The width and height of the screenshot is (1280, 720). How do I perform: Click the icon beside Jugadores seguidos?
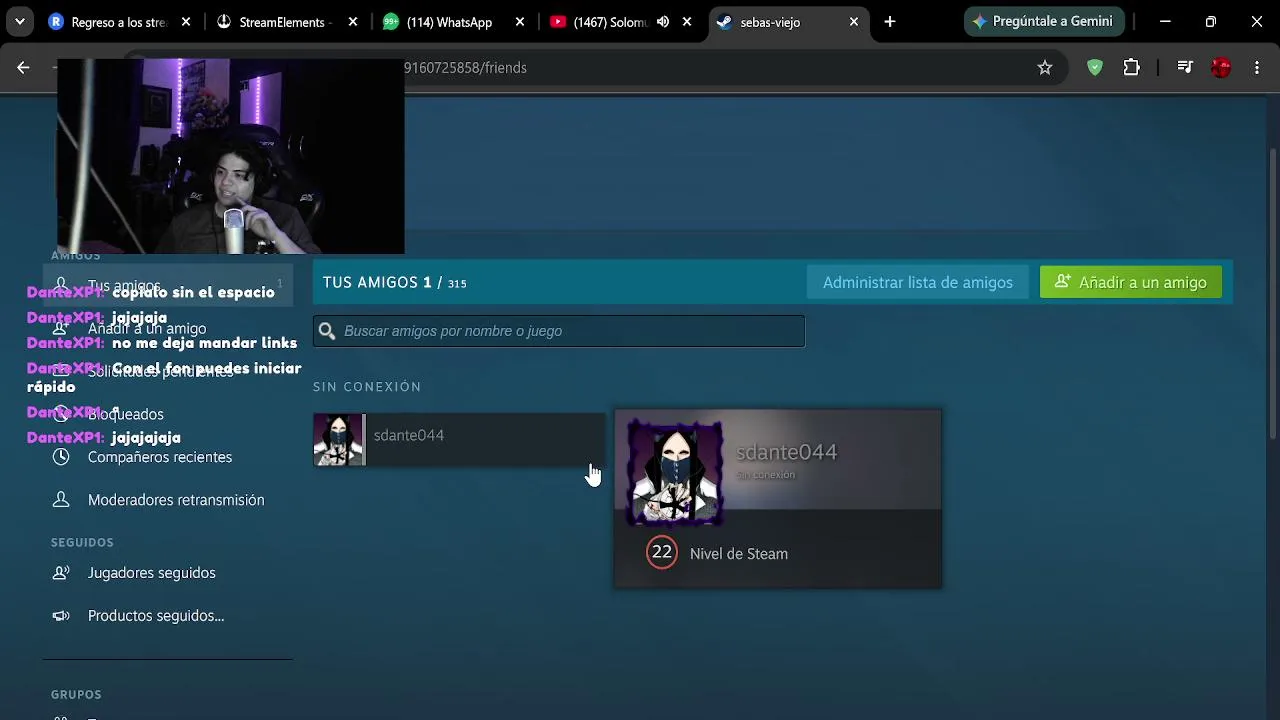61,573
